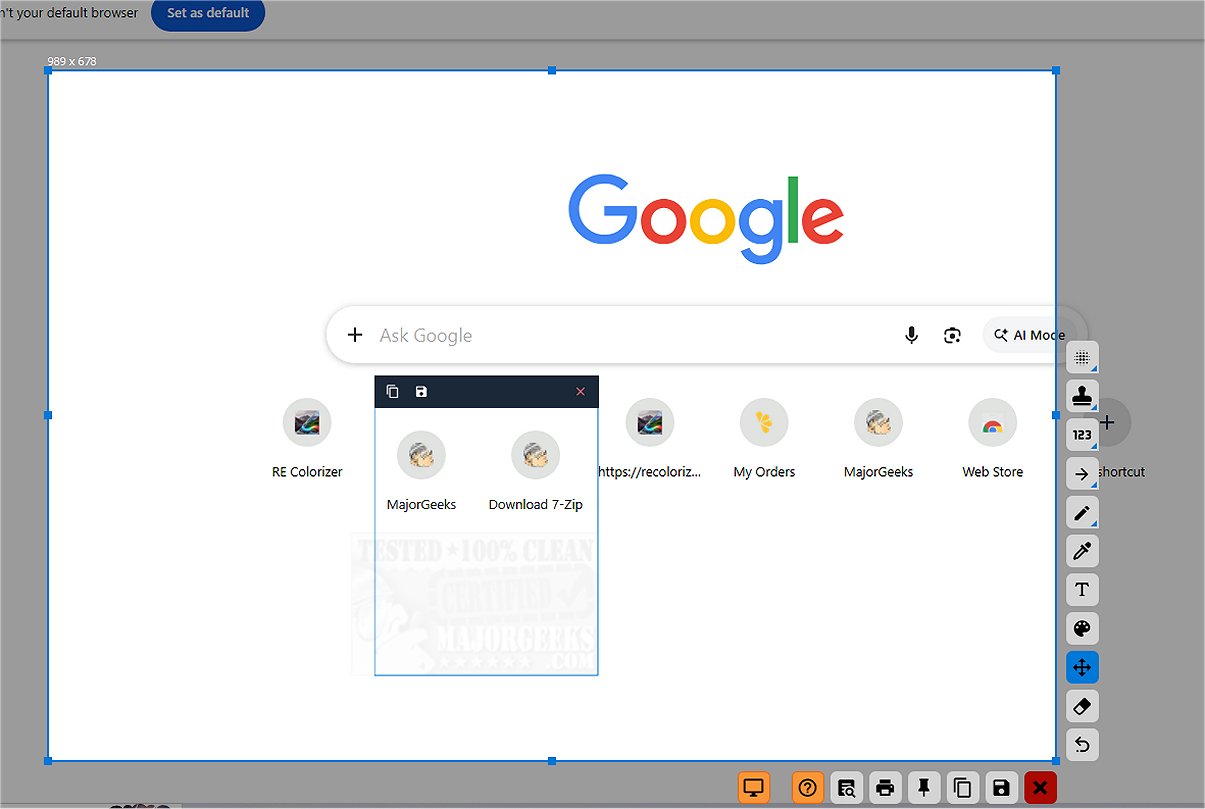Click the orange monitor capture-screen button
This screenshot has width=1205, height=809.
(755, 788)
